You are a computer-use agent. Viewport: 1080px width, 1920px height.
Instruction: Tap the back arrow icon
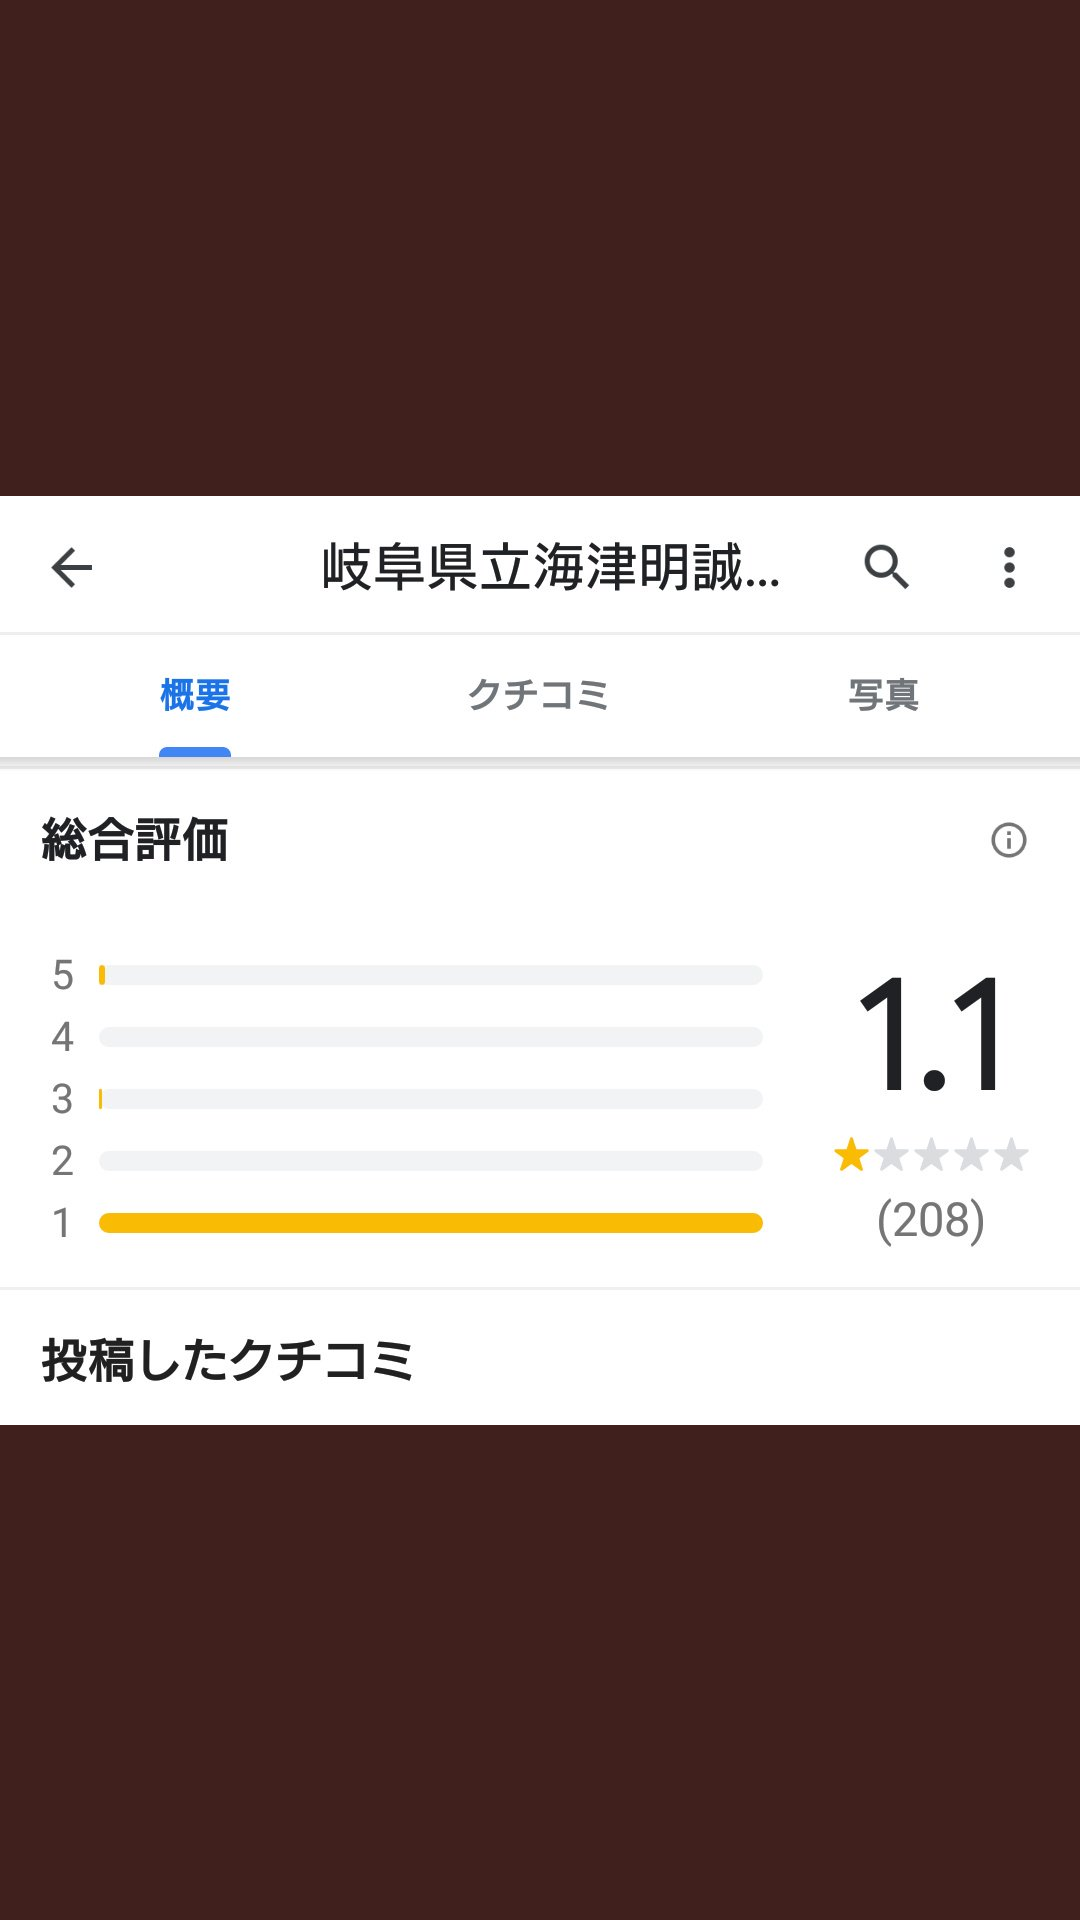(71, 567)
